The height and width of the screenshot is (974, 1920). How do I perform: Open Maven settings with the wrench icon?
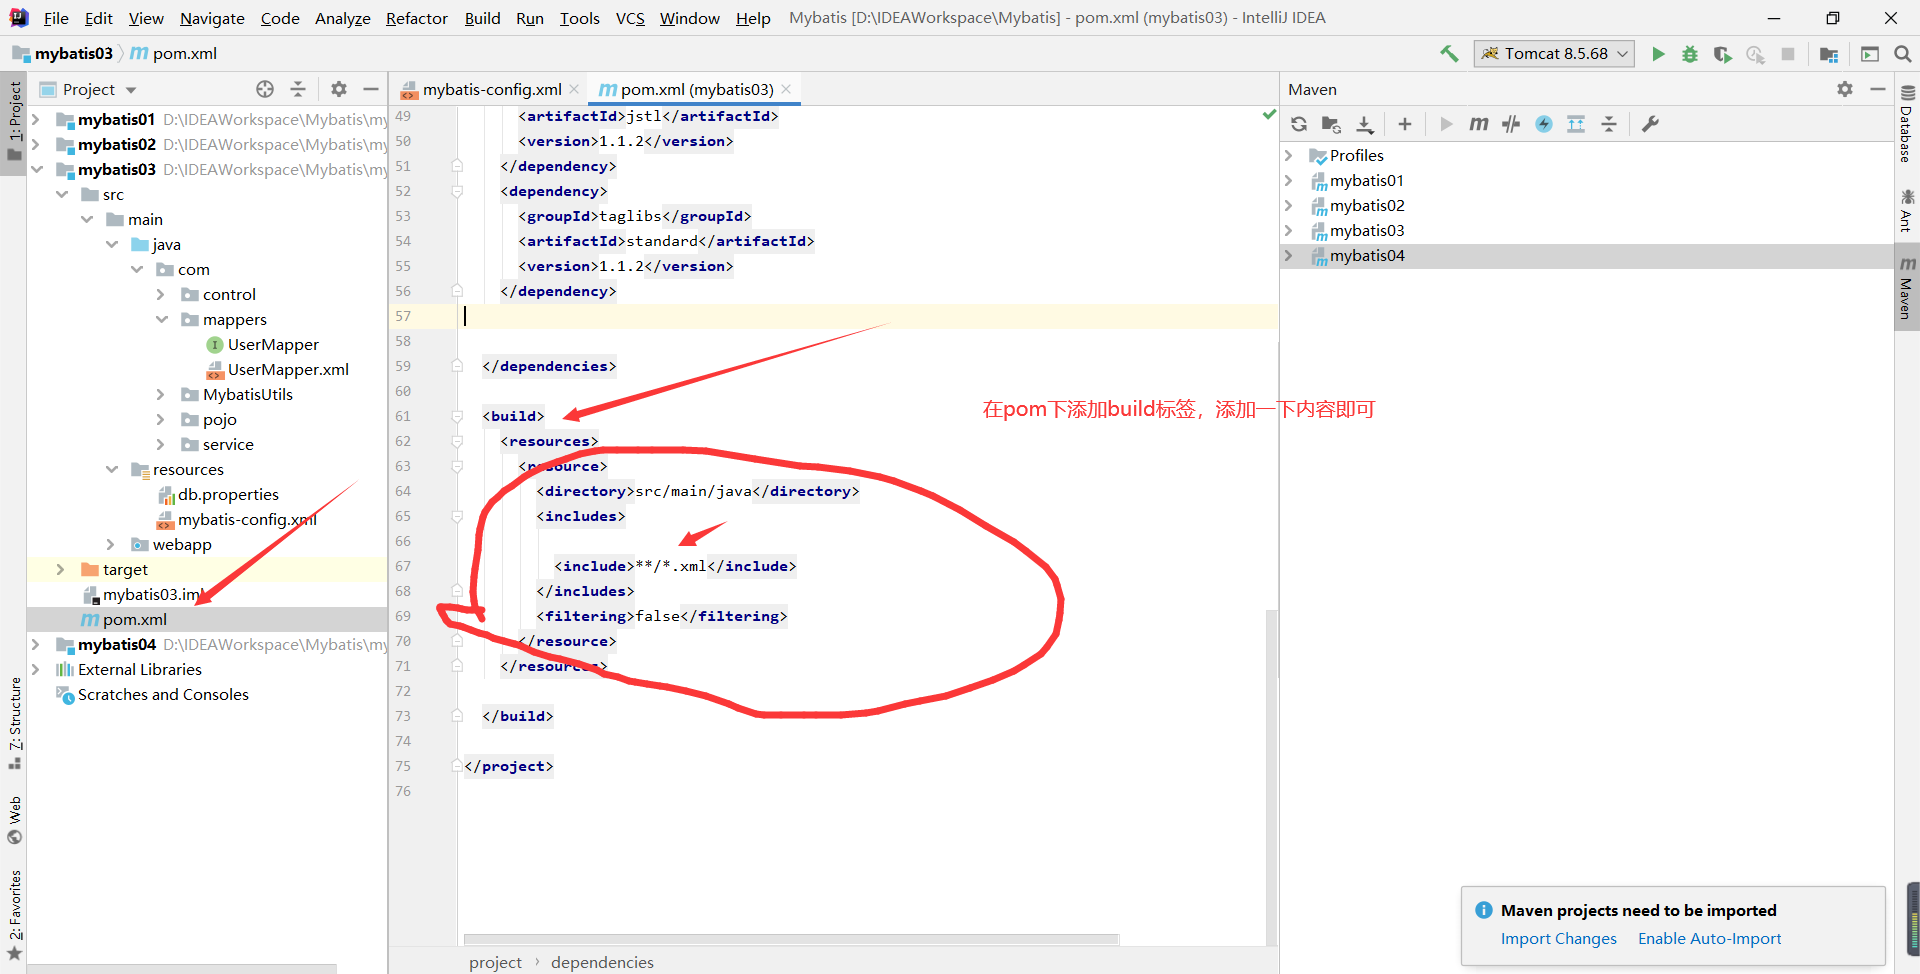1651,124
